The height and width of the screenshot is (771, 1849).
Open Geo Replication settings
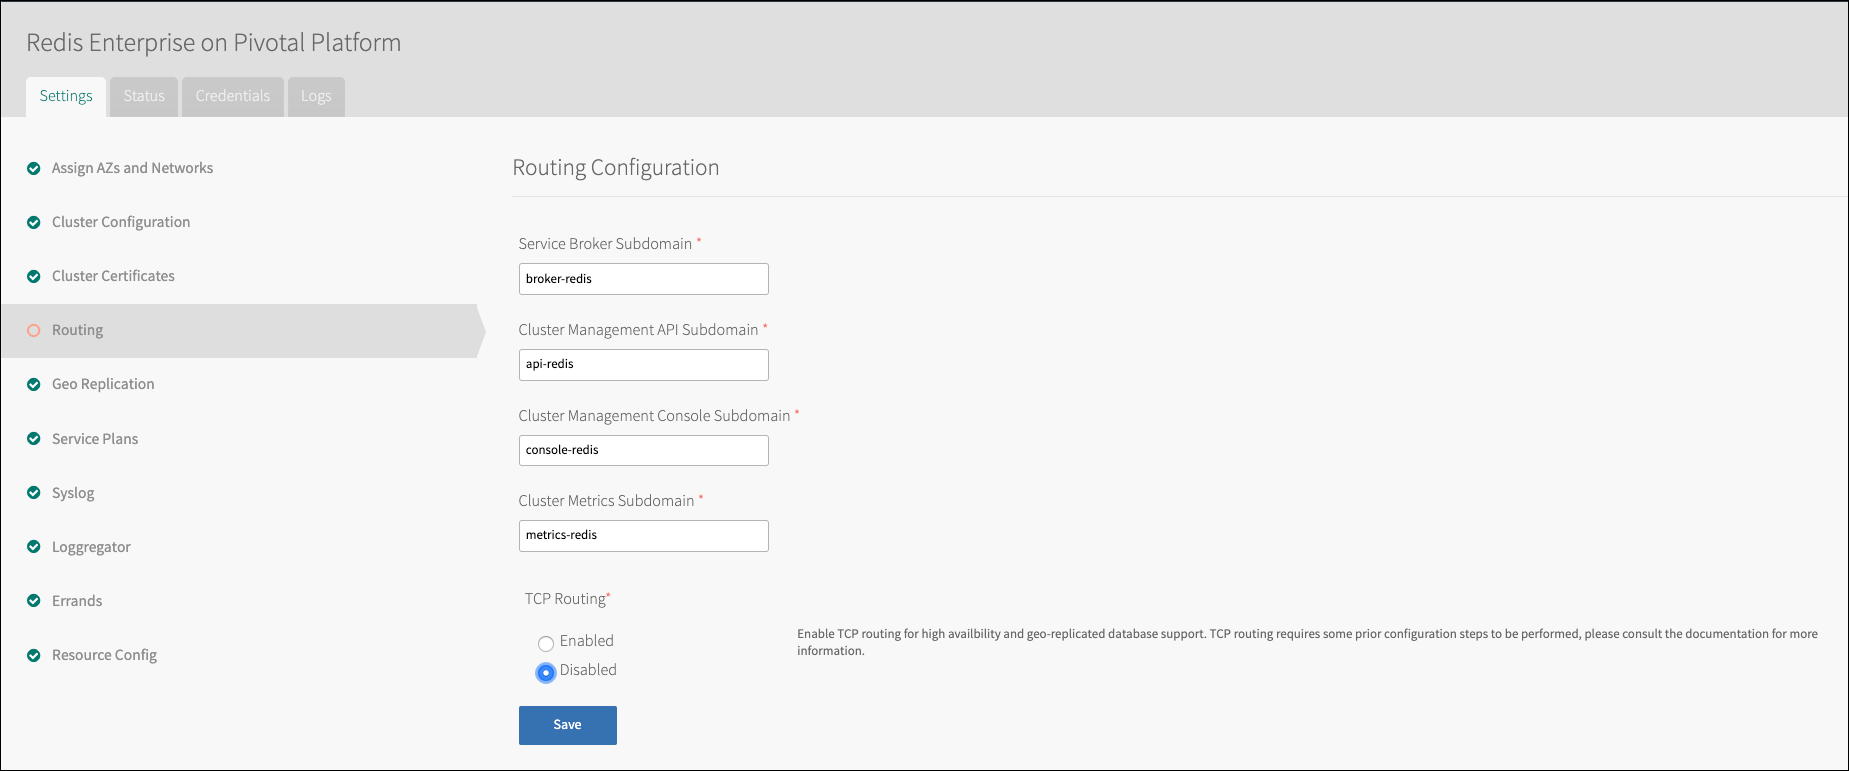pos(103,384)
